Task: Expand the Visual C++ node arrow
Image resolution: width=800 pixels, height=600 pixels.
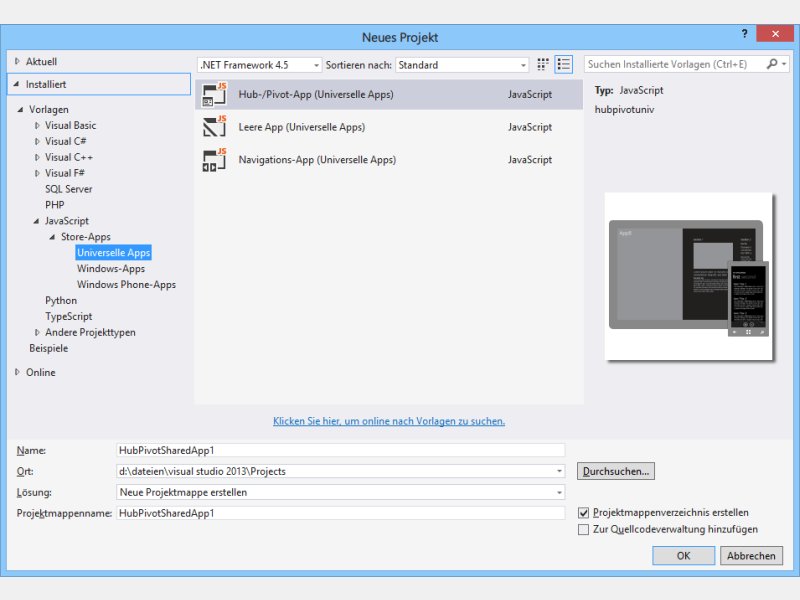Action: (37, 157)
